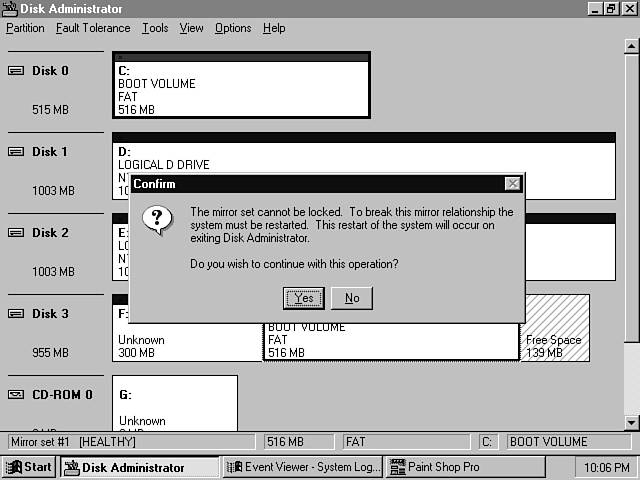Viewport: 640px width, 480px height.
Task: Open the Windows Start menu
Action: 29,467
